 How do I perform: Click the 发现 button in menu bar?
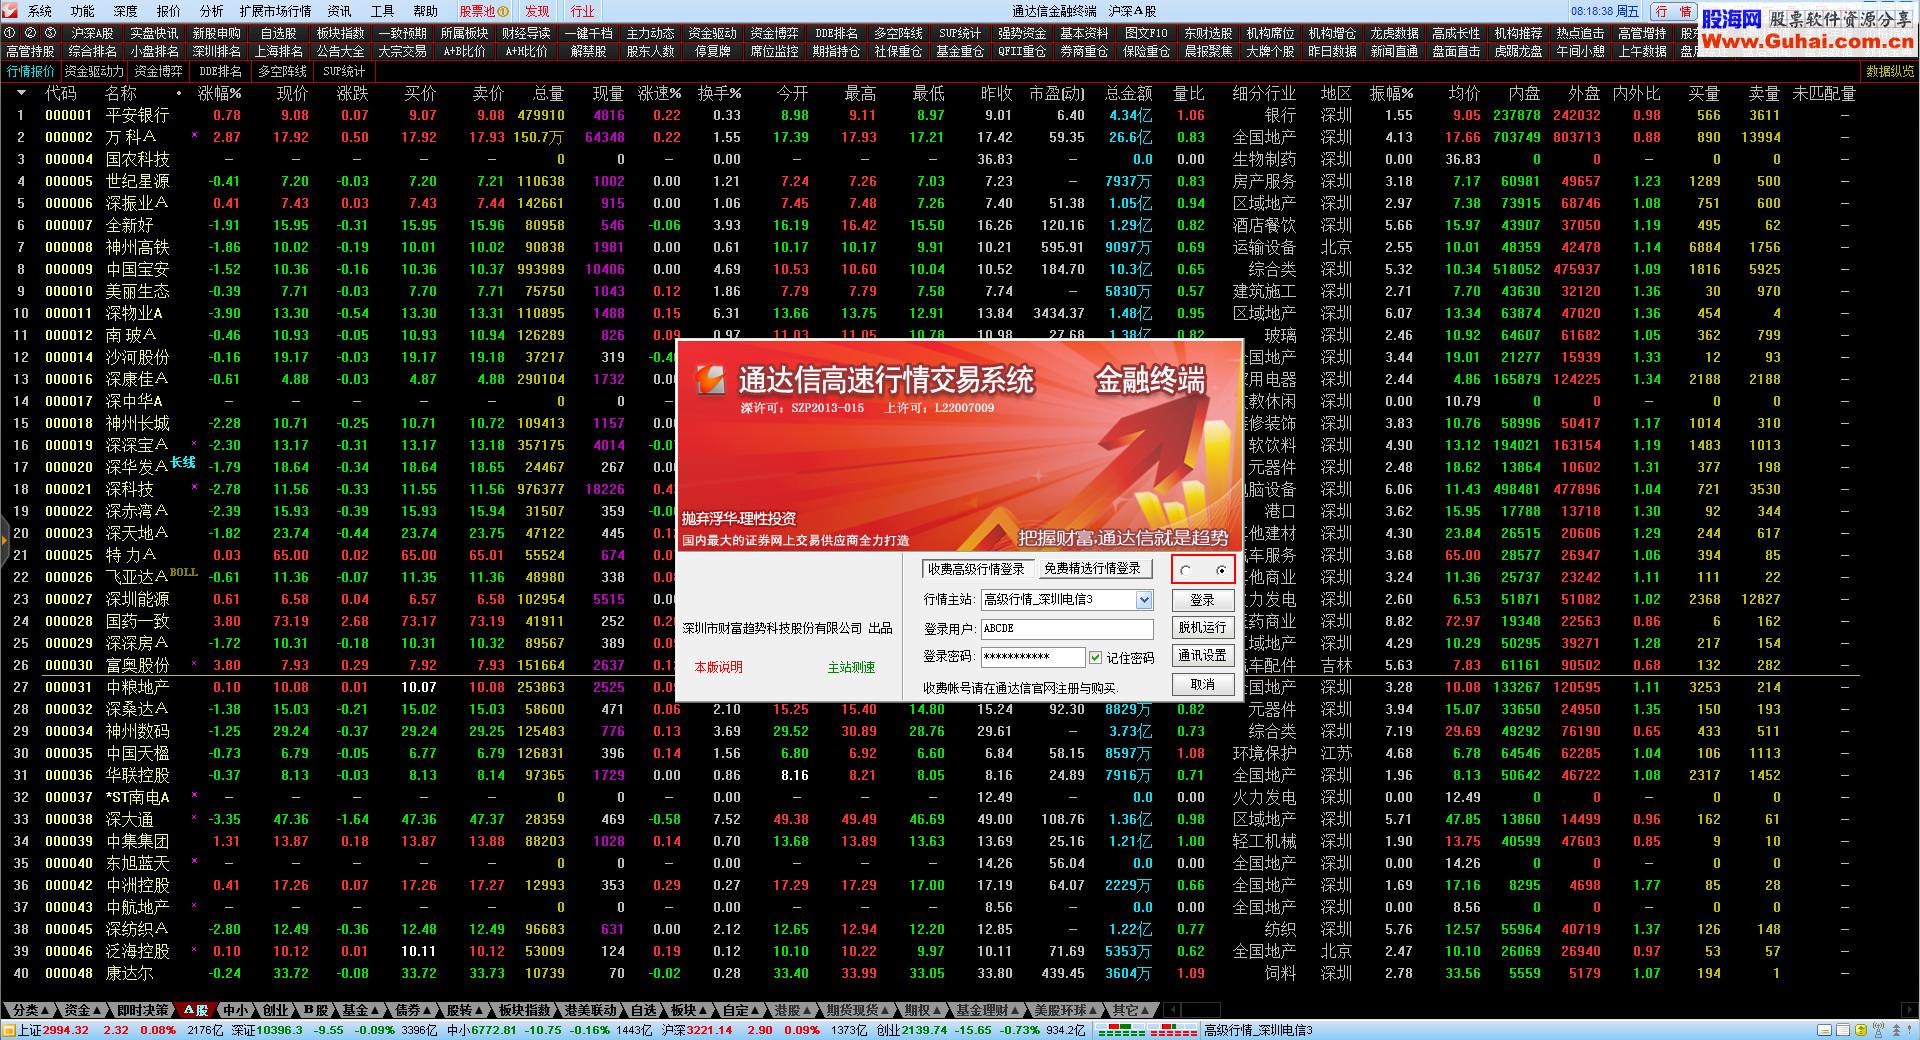pos(537,11)
